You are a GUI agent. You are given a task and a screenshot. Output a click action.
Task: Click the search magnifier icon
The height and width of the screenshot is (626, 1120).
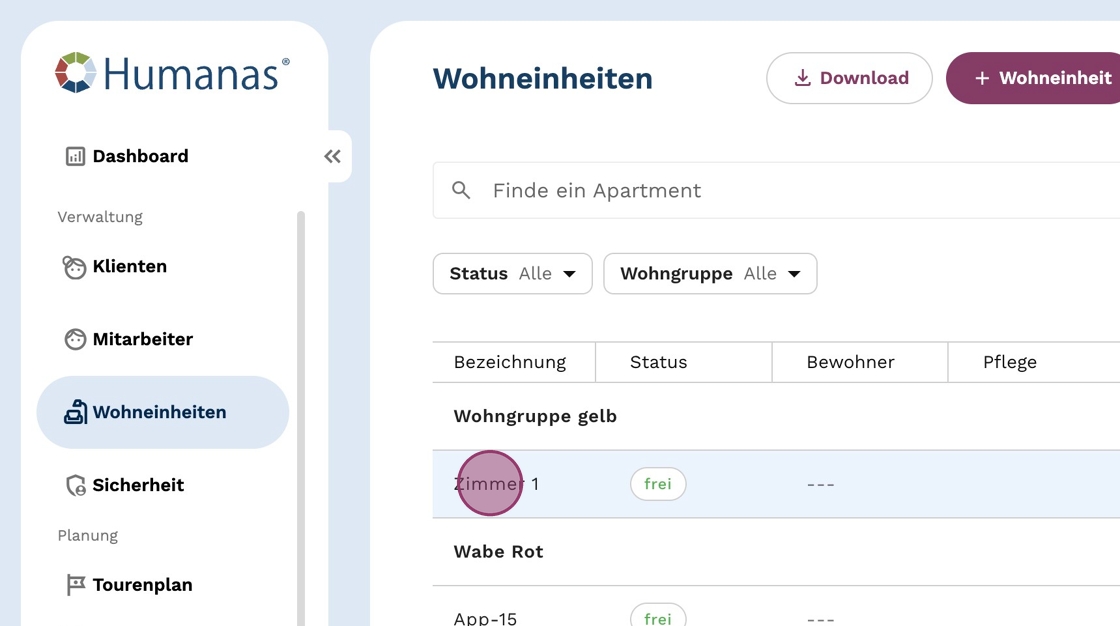(461, 190)
